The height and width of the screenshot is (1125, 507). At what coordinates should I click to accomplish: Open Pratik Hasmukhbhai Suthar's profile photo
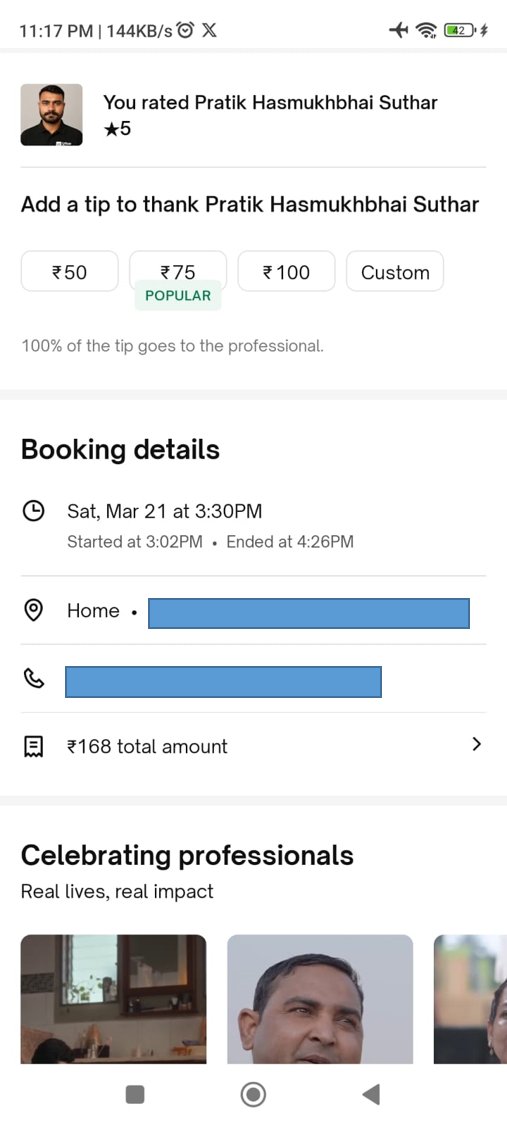(51, 115)
